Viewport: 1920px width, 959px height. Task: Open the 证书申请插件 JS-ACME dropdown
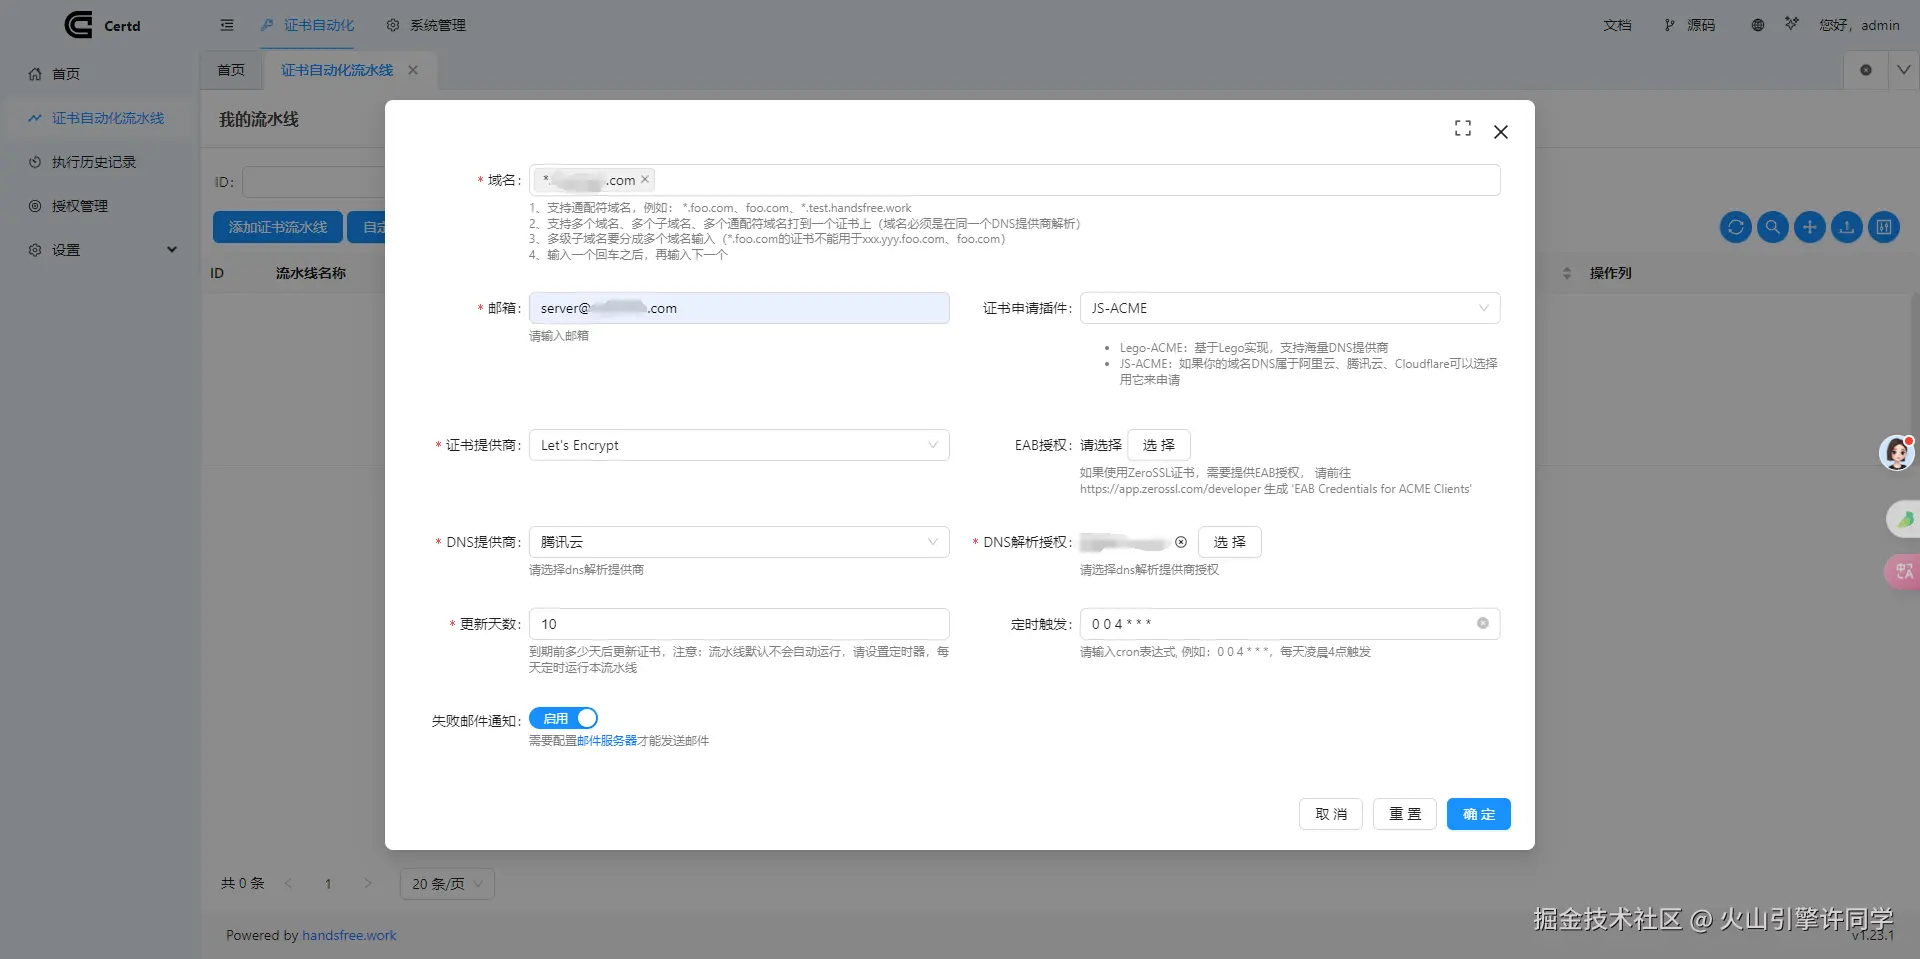tap(1290, 308)
